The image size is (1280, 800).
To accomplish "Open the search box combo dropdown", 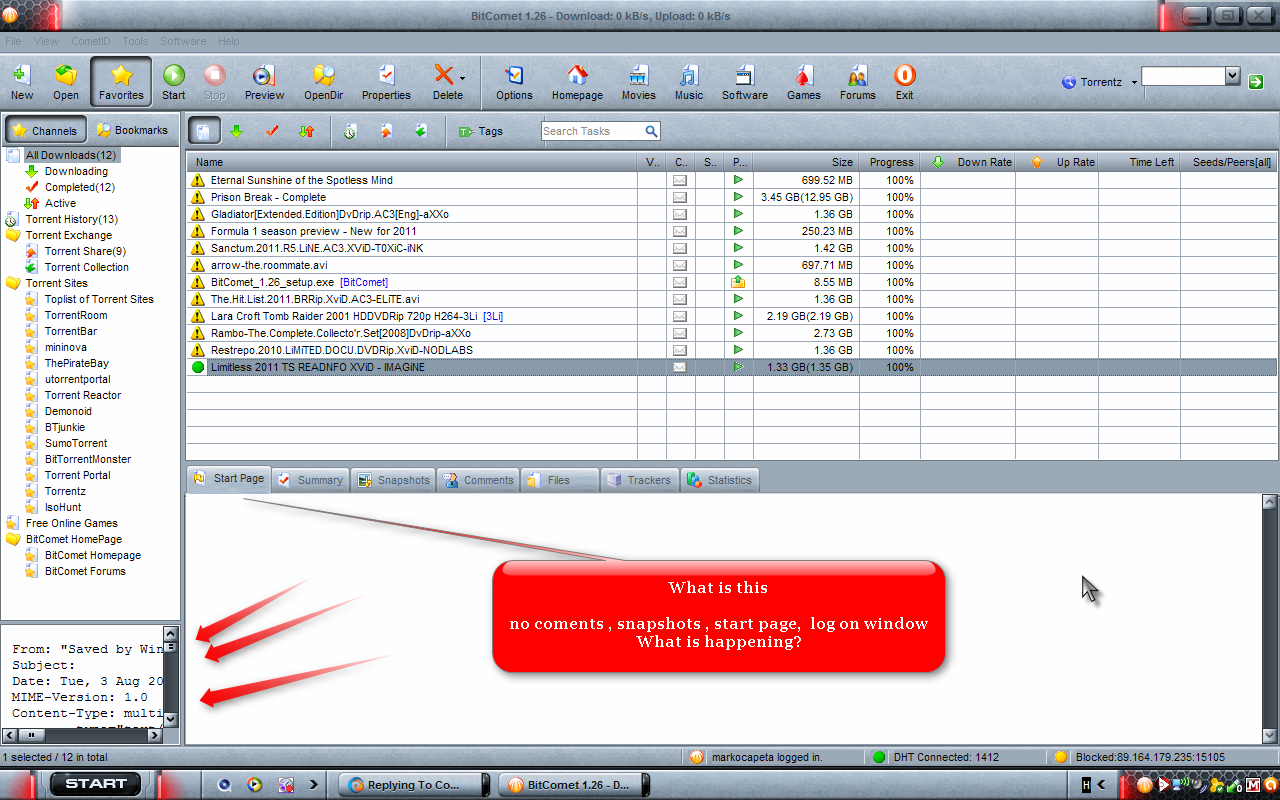I will click(x=1232, y=76).
